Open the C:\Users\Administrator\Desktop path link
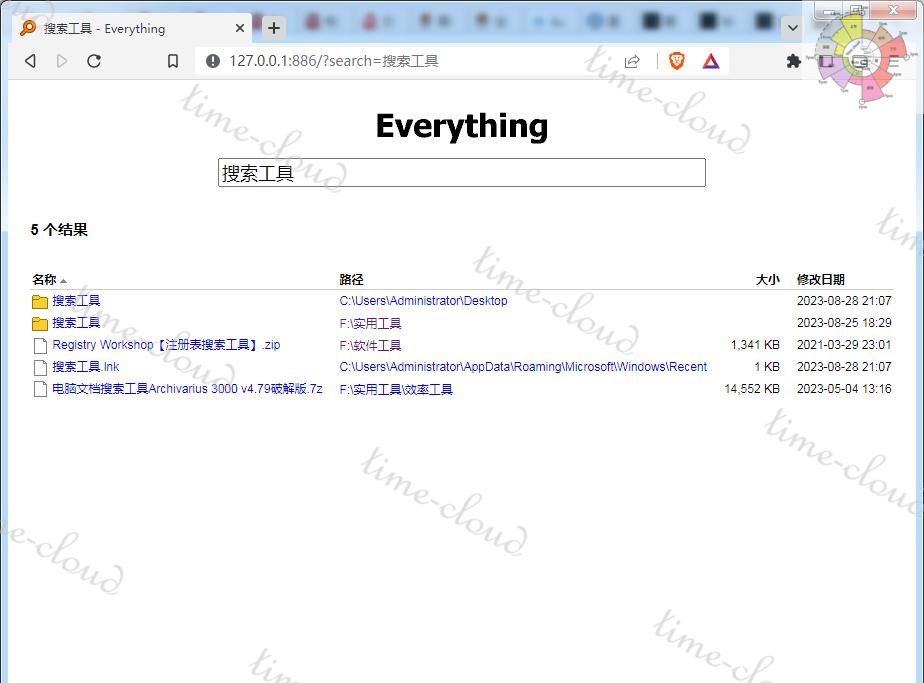This screenshot has height=683, width=924. point(423,301)
